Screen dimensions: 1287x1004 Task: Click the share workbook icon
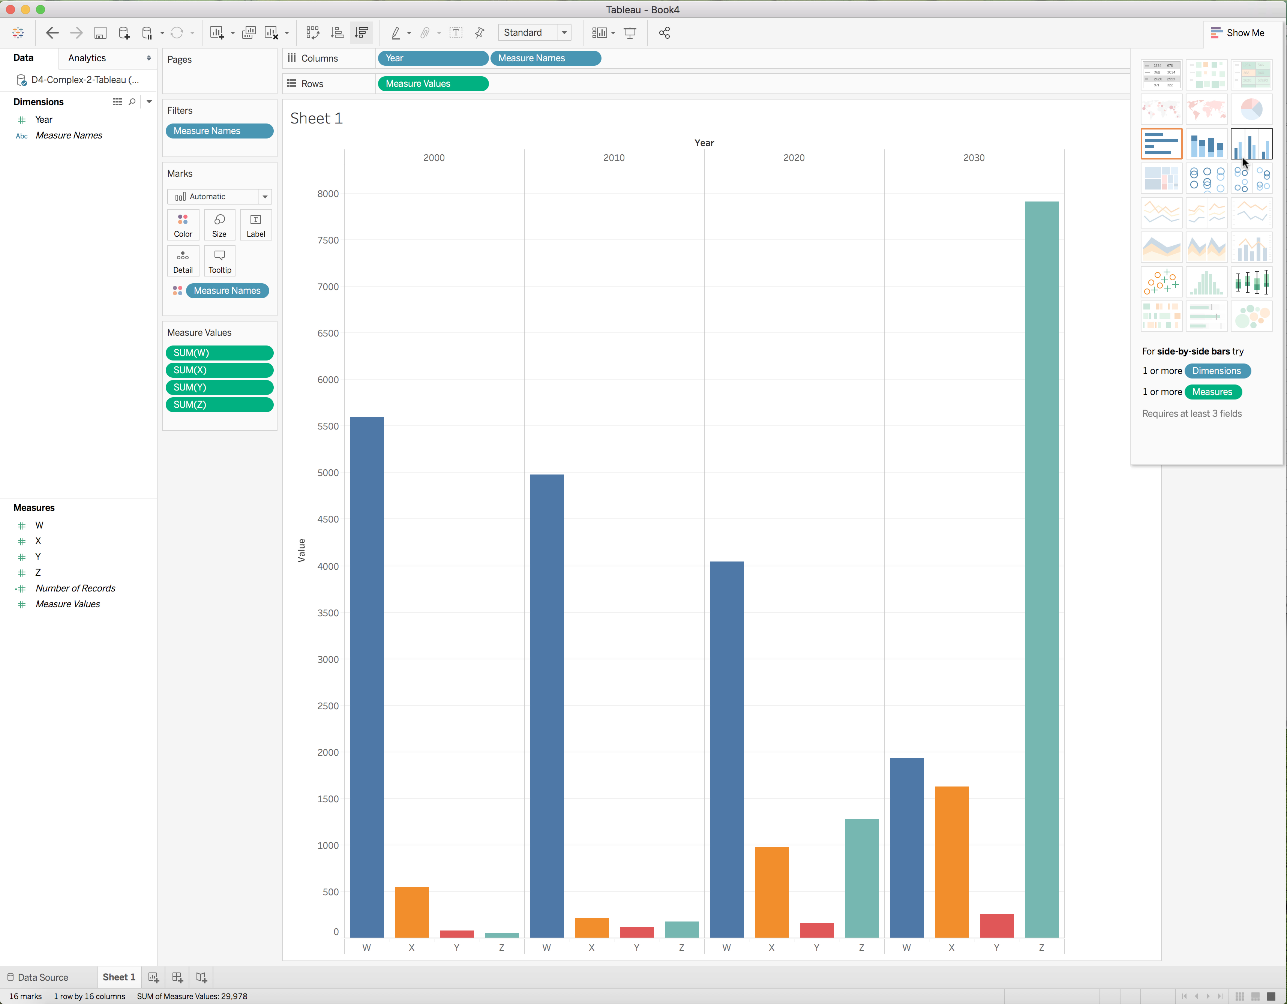(665, 33)
